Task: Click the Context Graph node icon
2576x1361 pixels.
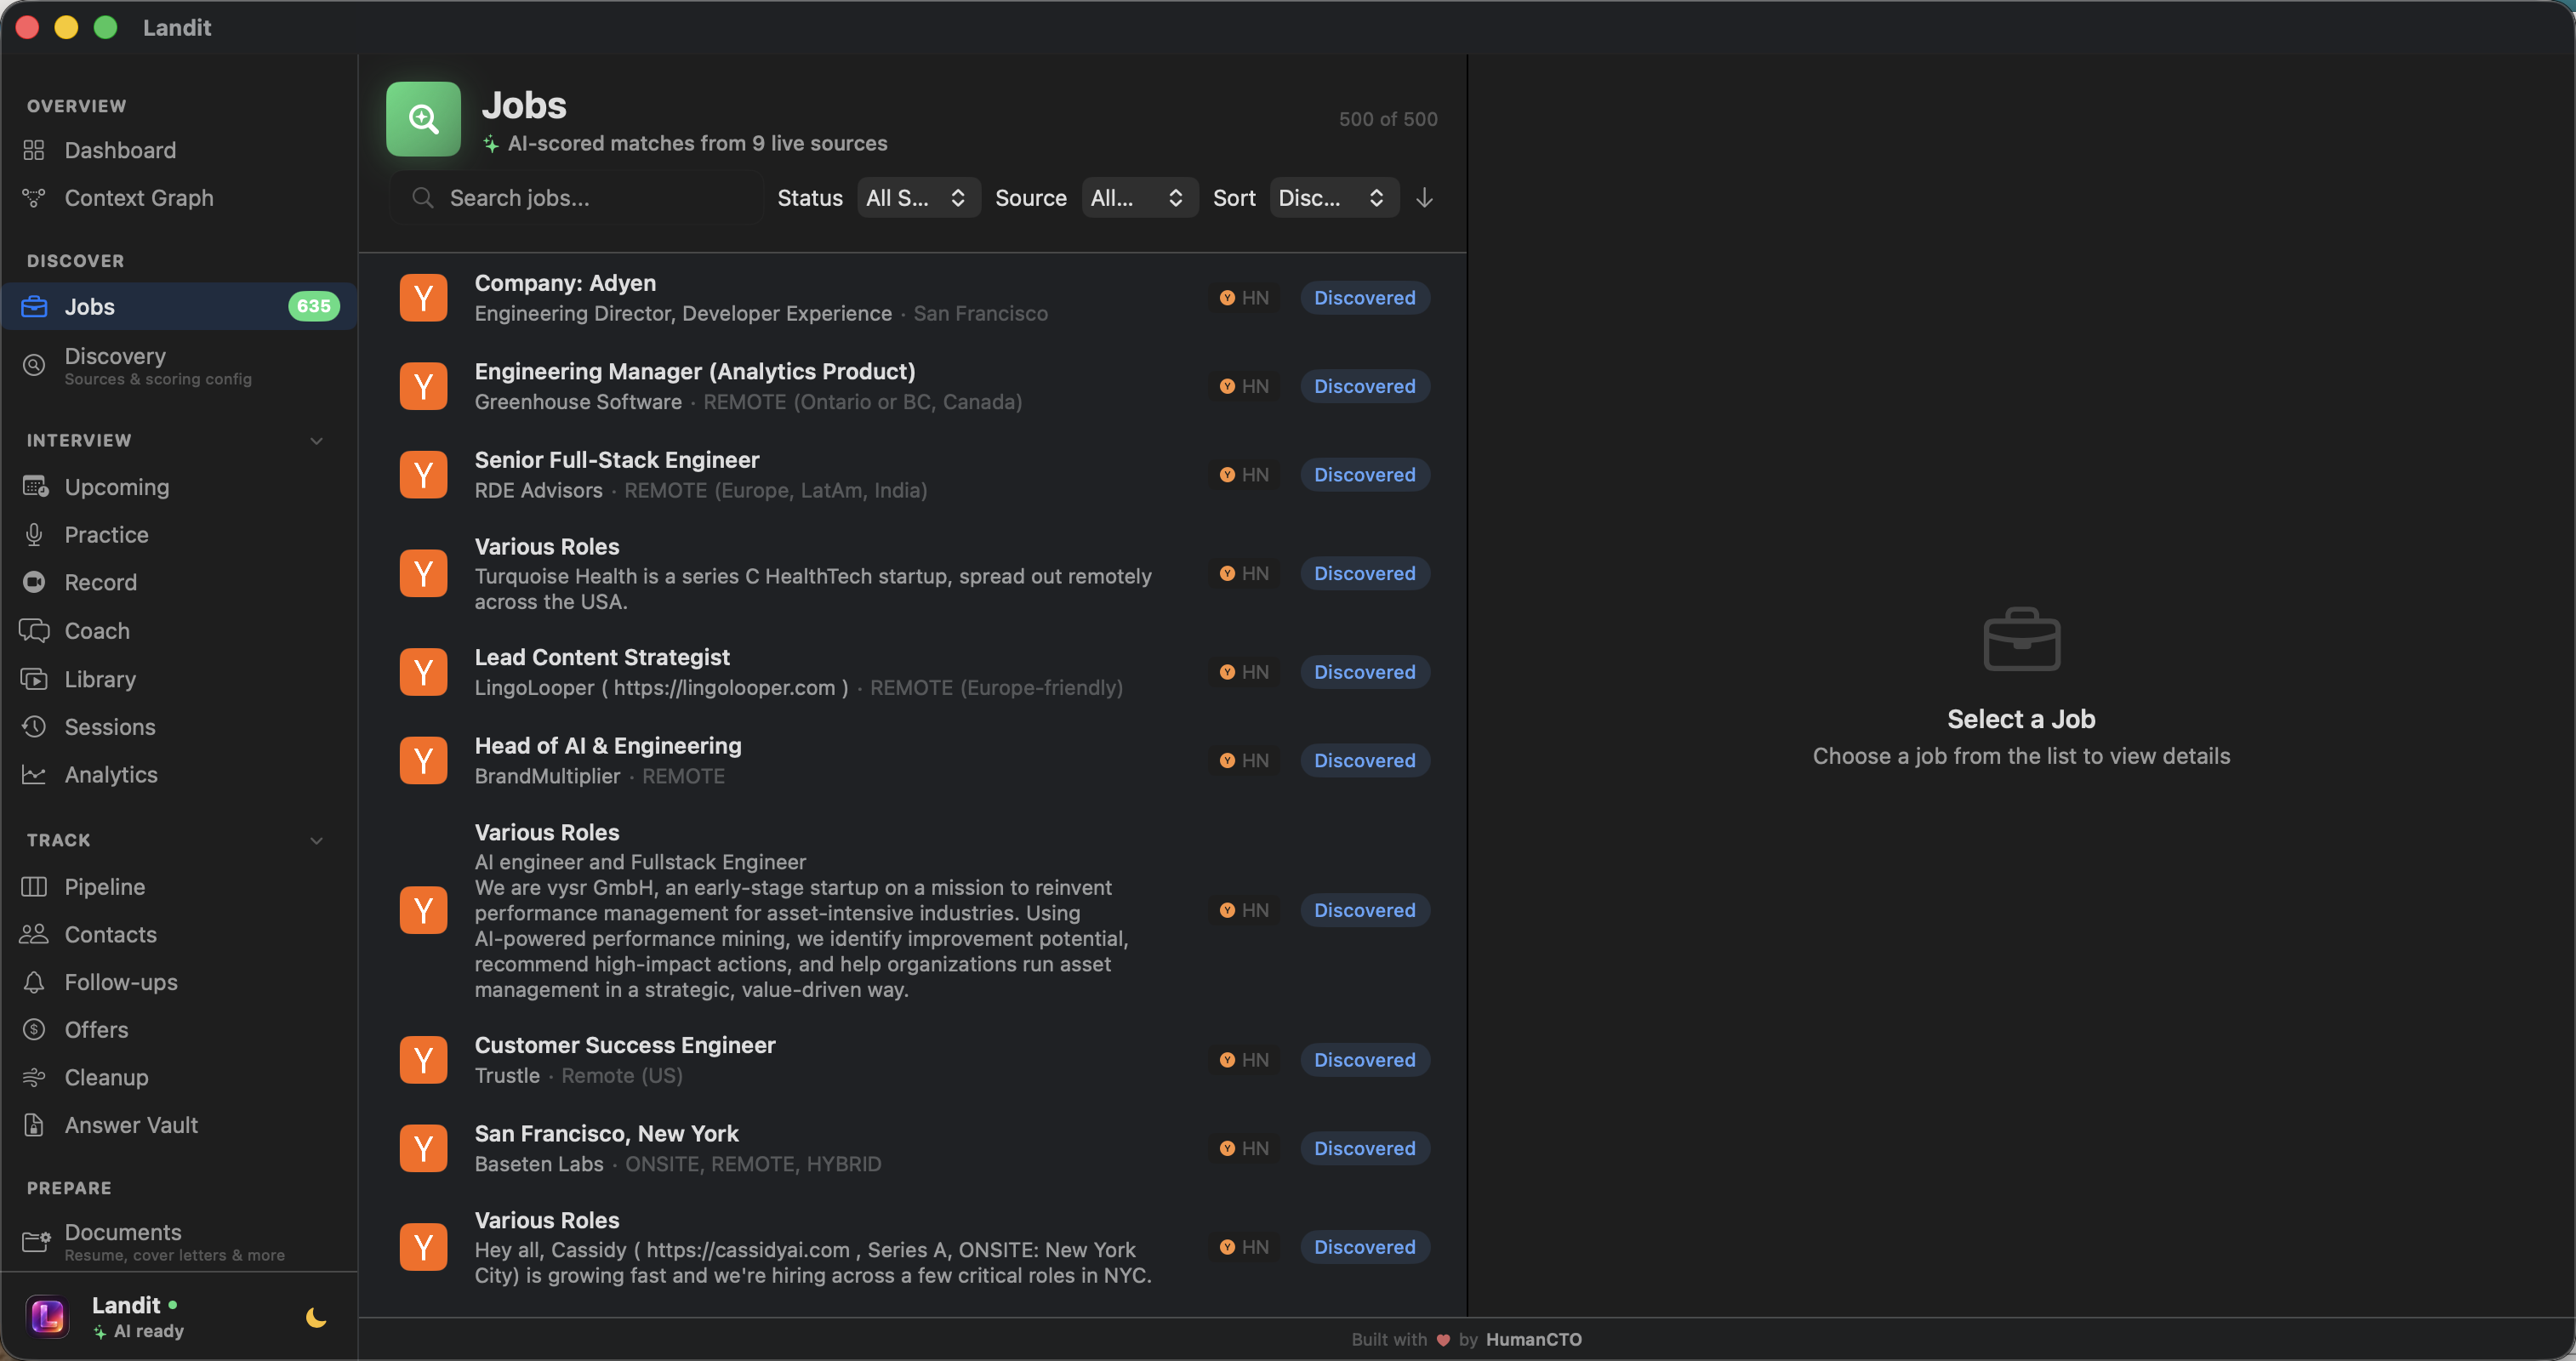Action: pyautogui.click(x=34, y=198)
